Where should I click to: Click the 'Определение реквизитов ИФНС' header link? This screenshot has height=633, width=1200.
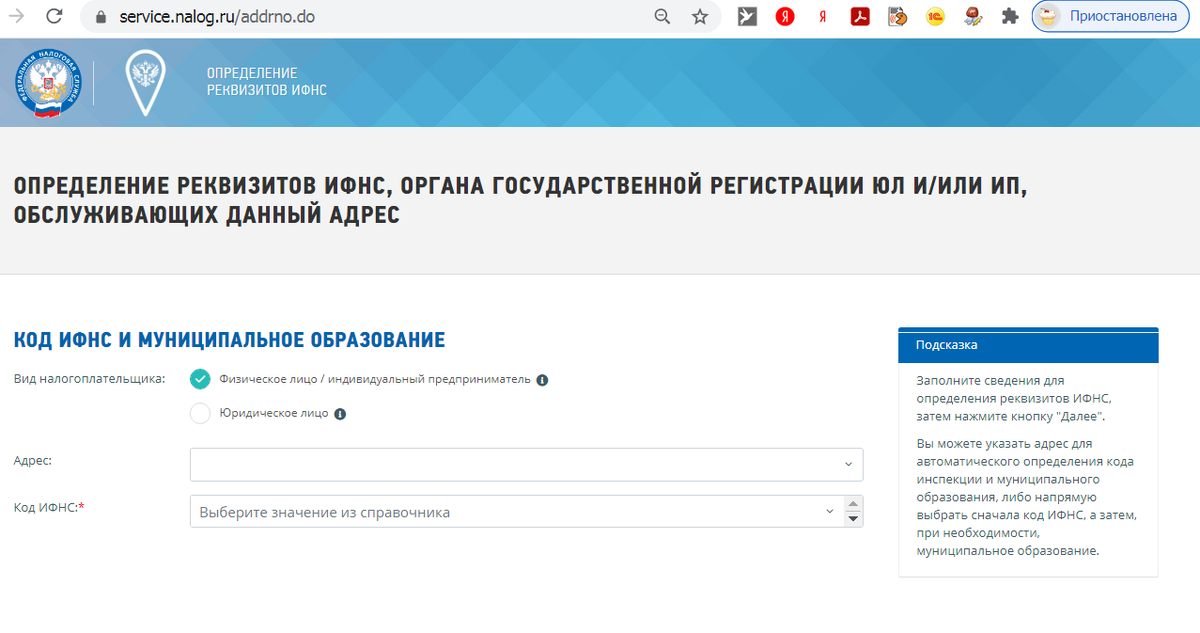(x=266, y=82)
